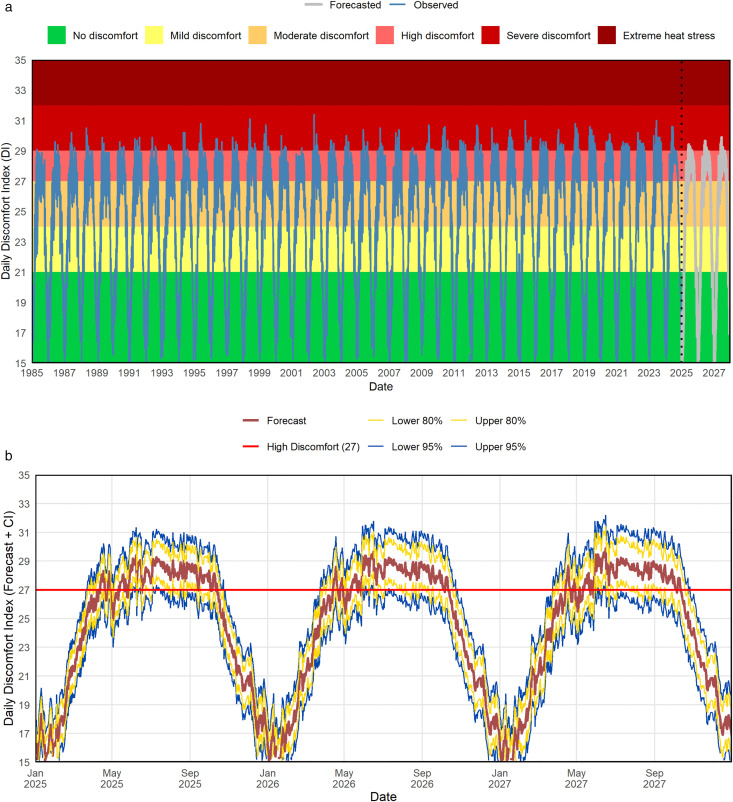This screenshot has height=802, width=733.
Task: Click the red High Discomfort (27) legend key
Action: (x=251, y=447)
